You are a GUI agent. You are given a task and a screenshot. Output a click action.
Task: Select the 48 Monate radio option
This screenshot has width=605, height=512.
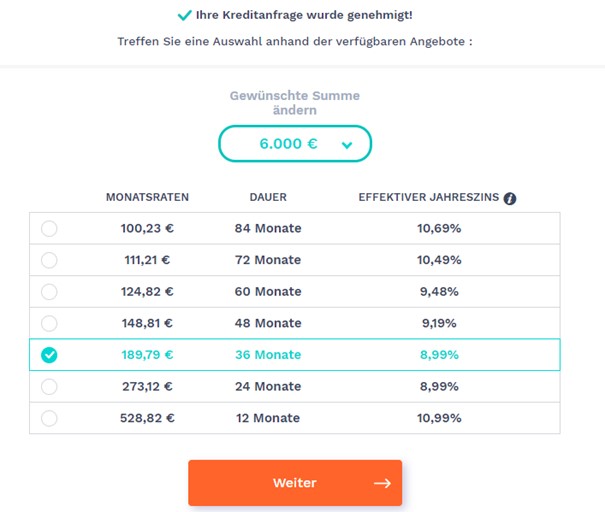coord(49,323)
